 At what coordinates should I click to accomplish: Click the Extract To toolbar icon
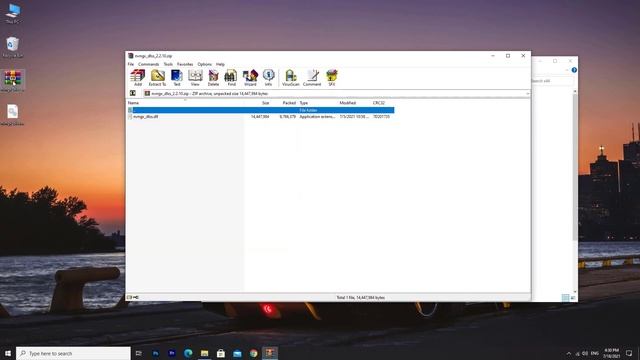point(157,78)
